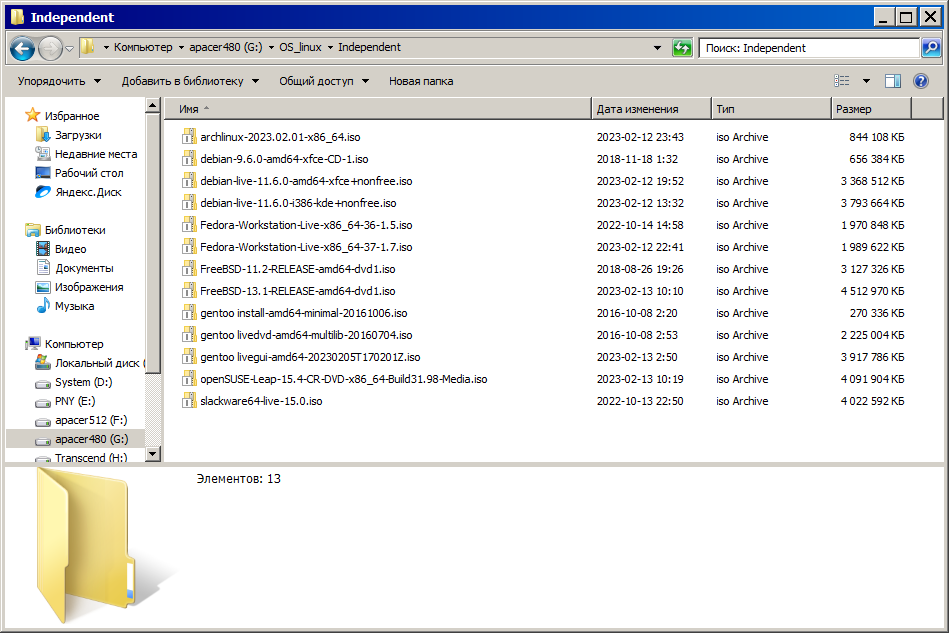This screenshot has height=633, width=949.
Task: Open 'Яндекс.Диск' in the navigation pane
Action: point(88,192)
